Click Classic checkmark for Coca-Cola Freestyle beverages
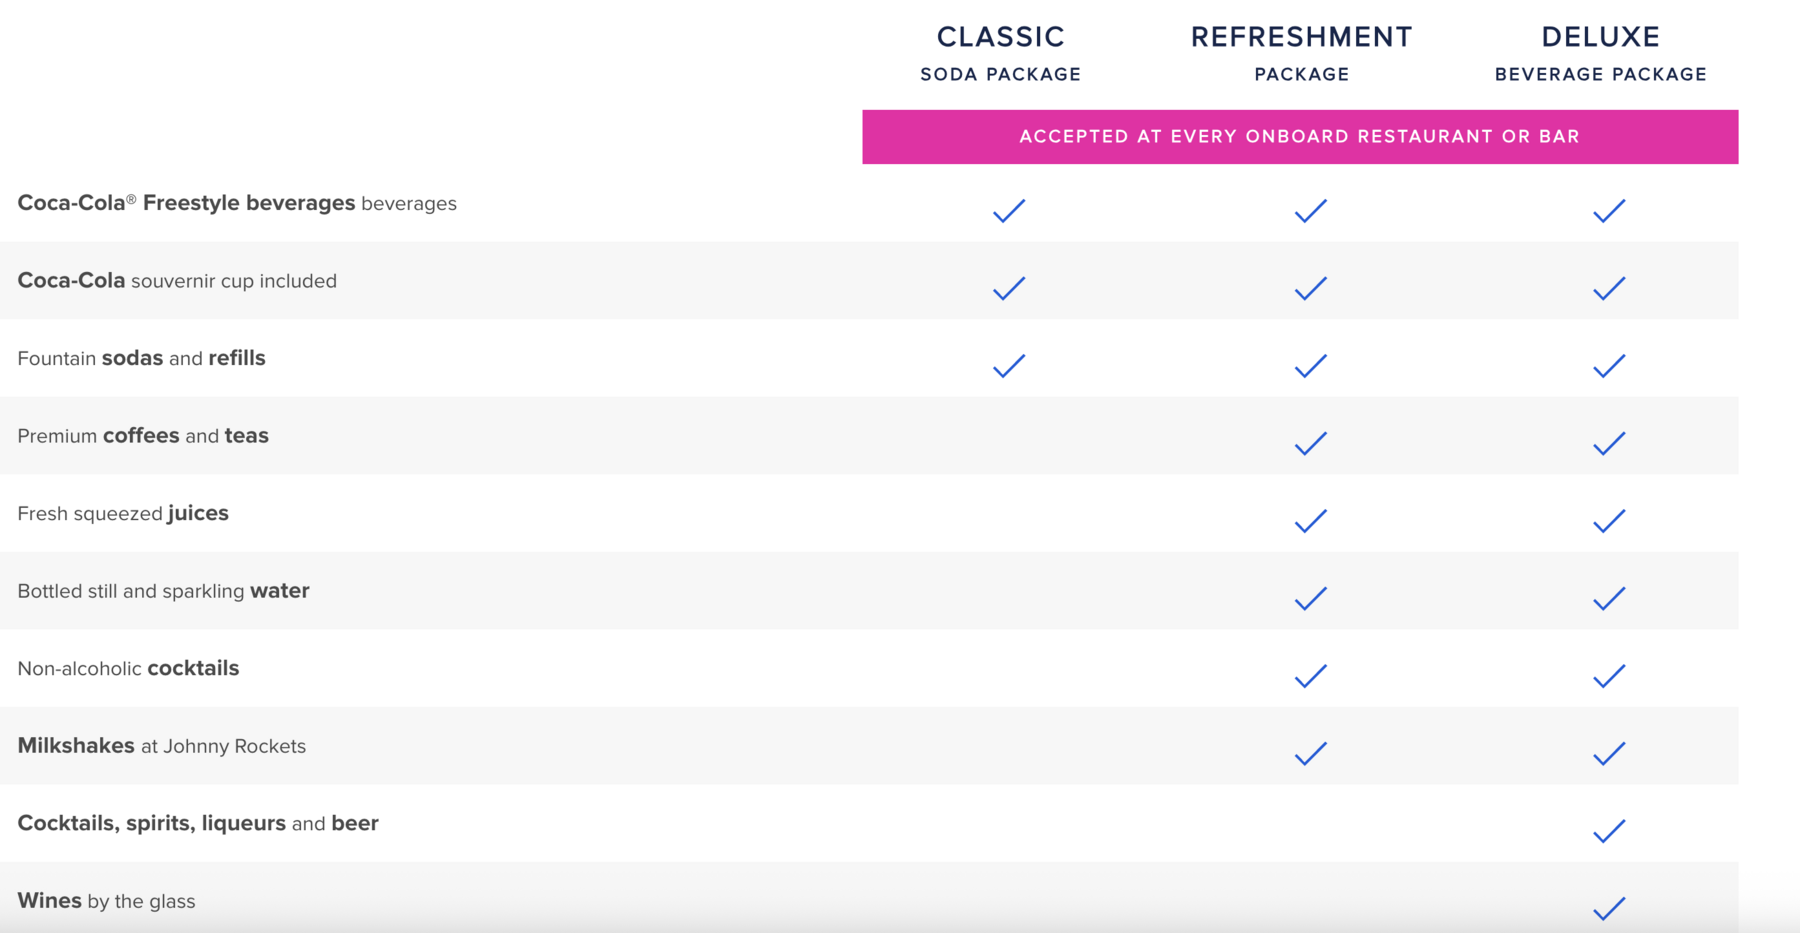1800x933 pixels. coord(1009,211)
